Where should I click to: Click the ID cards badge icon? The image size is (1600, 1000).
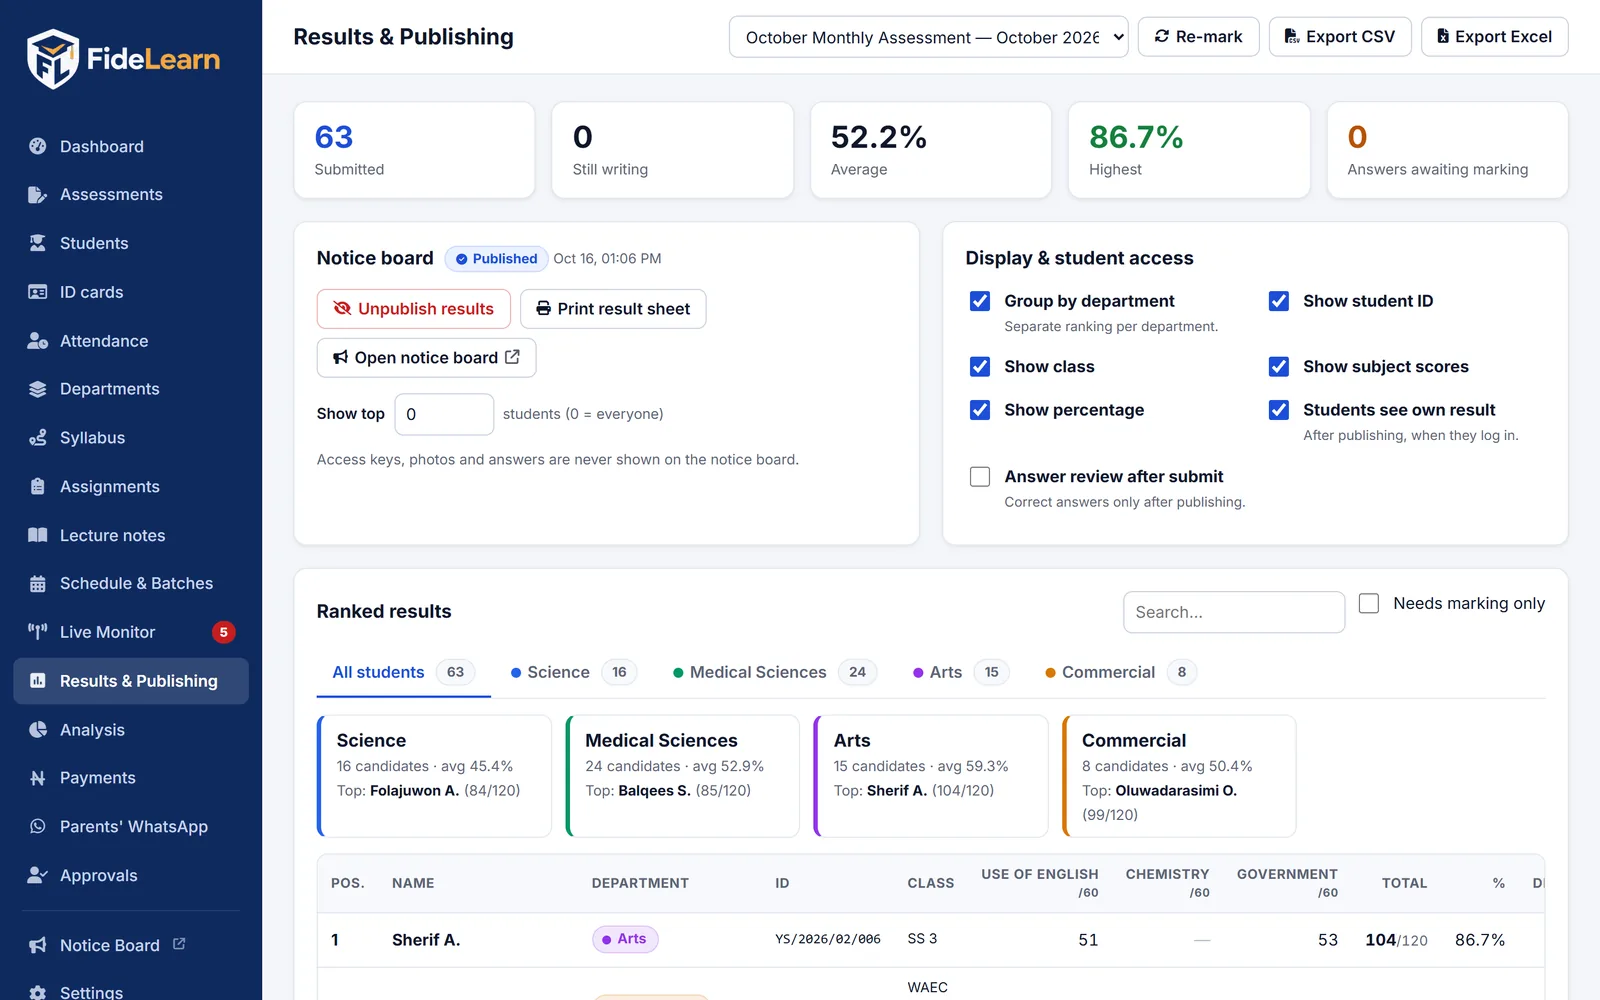coord(38,292)
